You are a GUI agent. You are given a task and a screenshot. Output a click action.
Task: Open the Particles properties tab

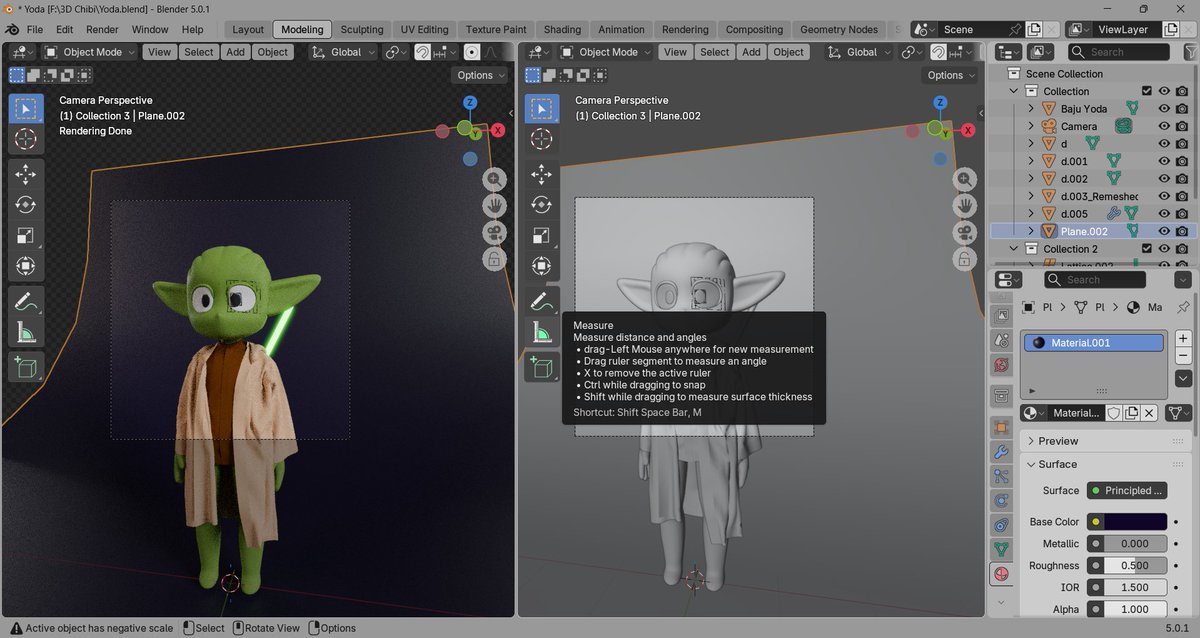1001,476
